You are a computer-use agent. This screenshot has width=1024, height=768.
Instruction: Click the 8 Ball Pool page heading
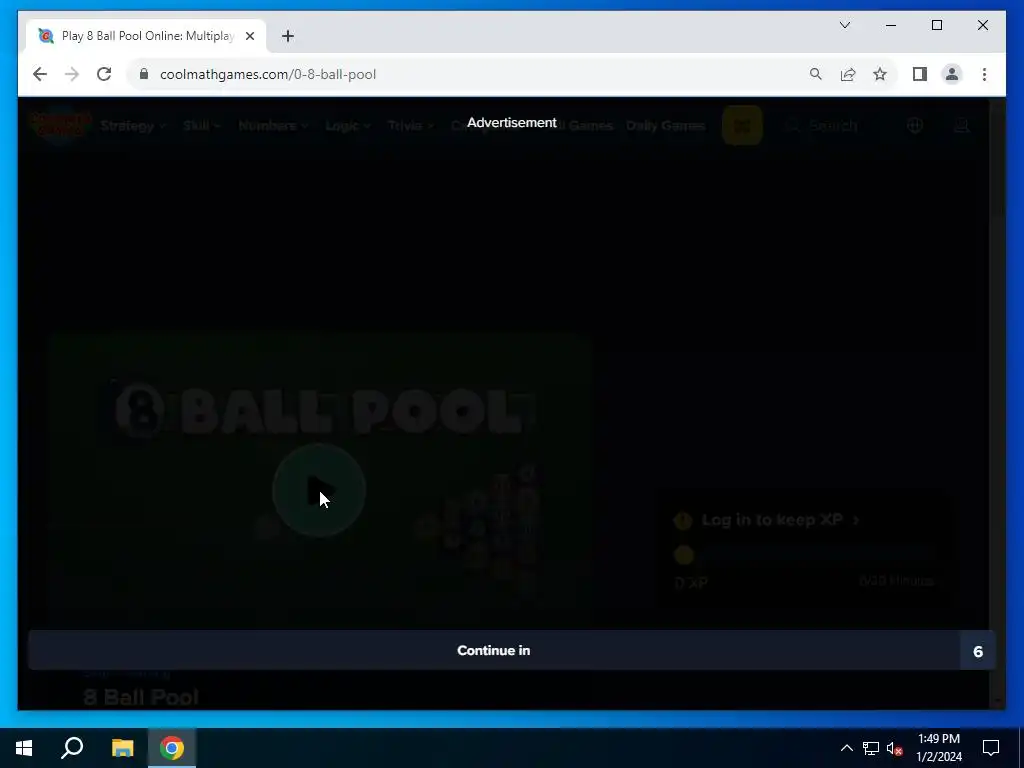(x=141, y=697)
